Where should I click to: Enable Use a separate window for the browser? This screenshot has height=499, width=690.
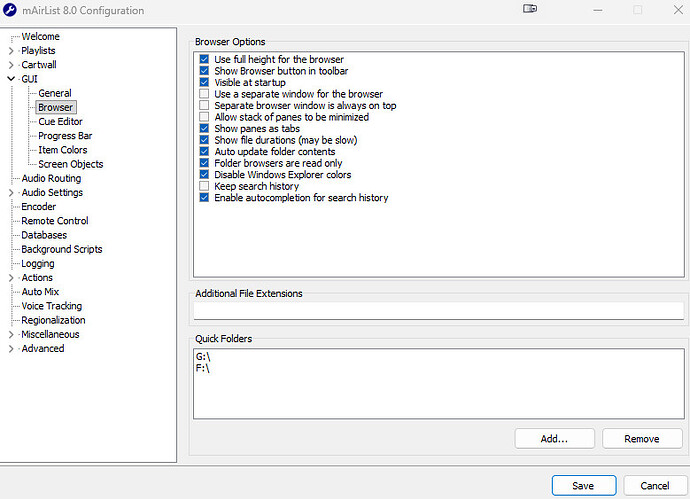(204, 94)
